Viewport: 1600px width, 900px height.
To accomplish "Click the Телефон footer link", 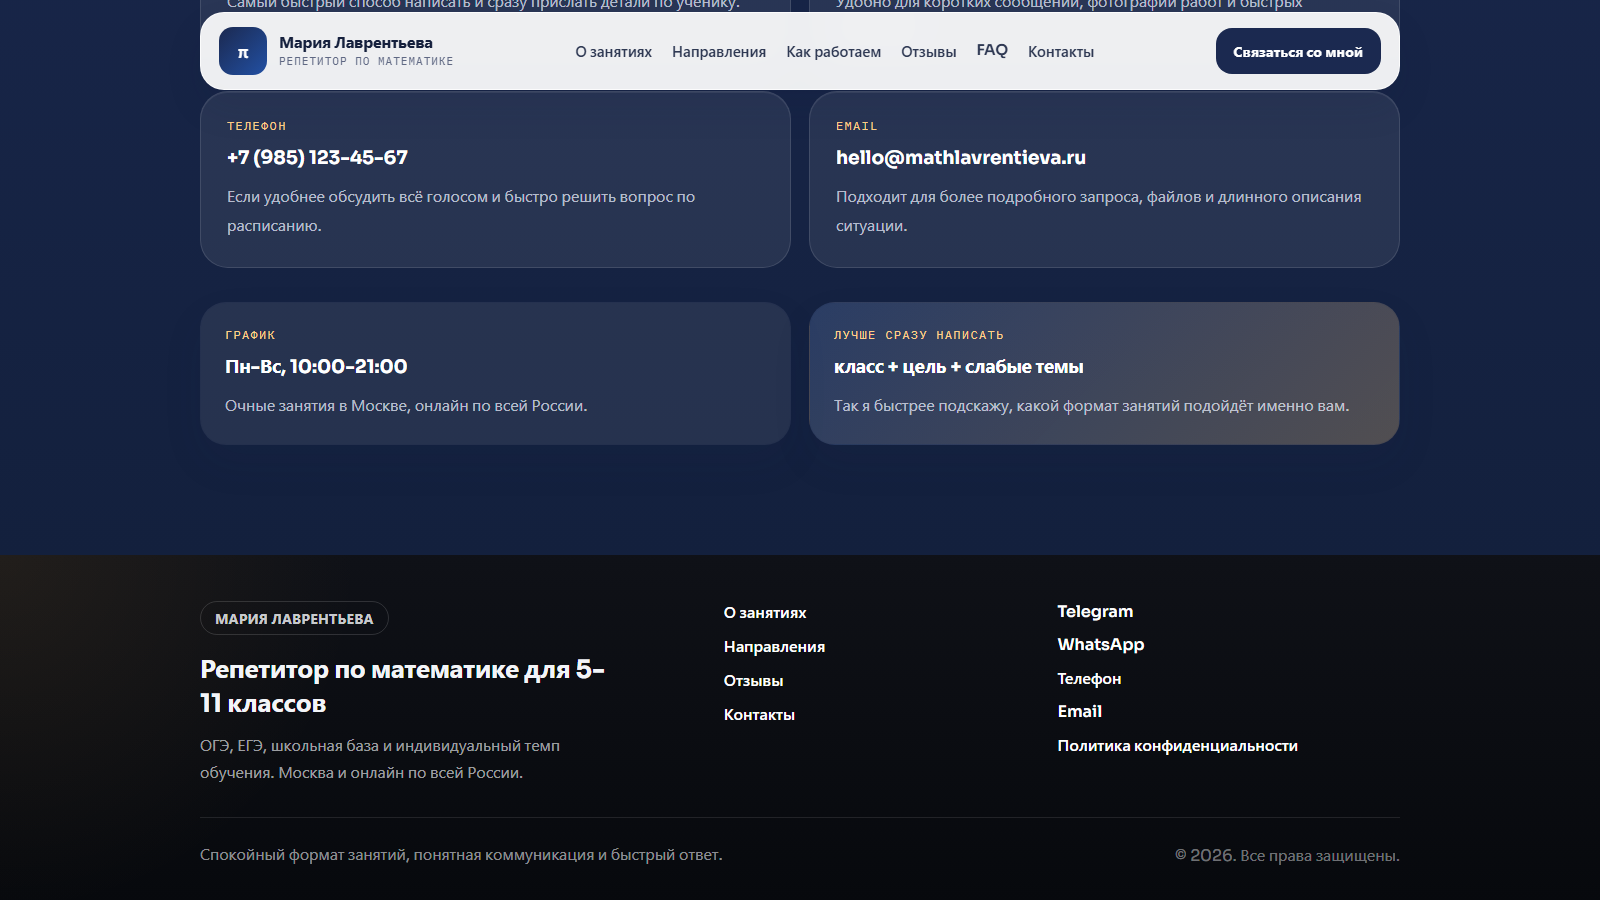I will click(1089, 679).
